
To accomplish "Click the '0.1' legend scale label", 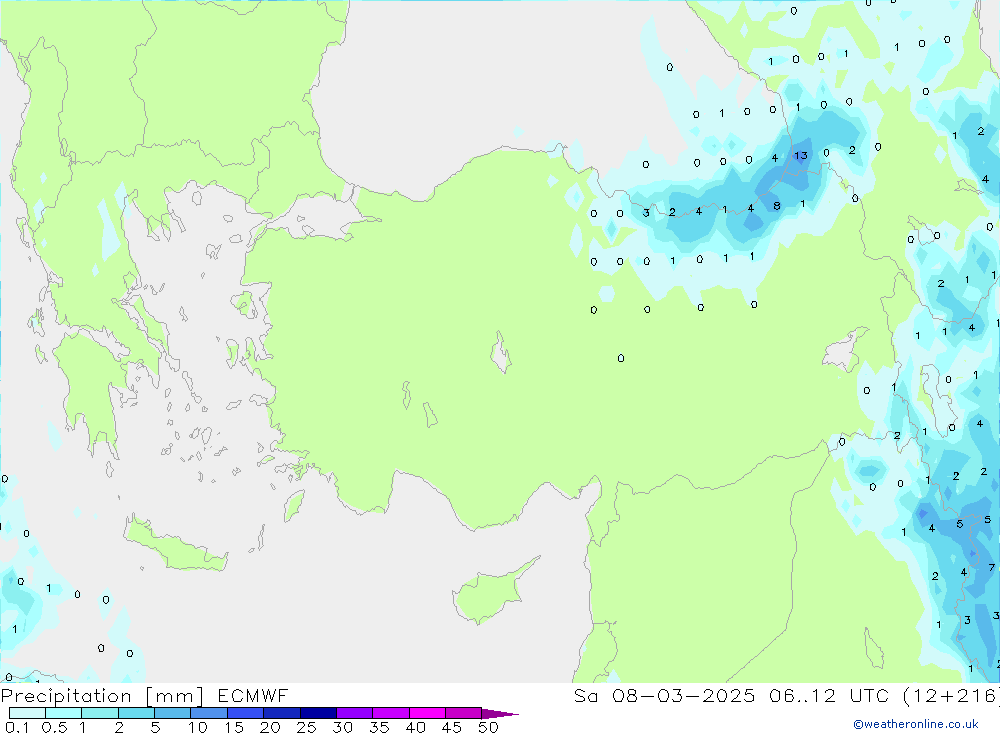I will [17, 727].
